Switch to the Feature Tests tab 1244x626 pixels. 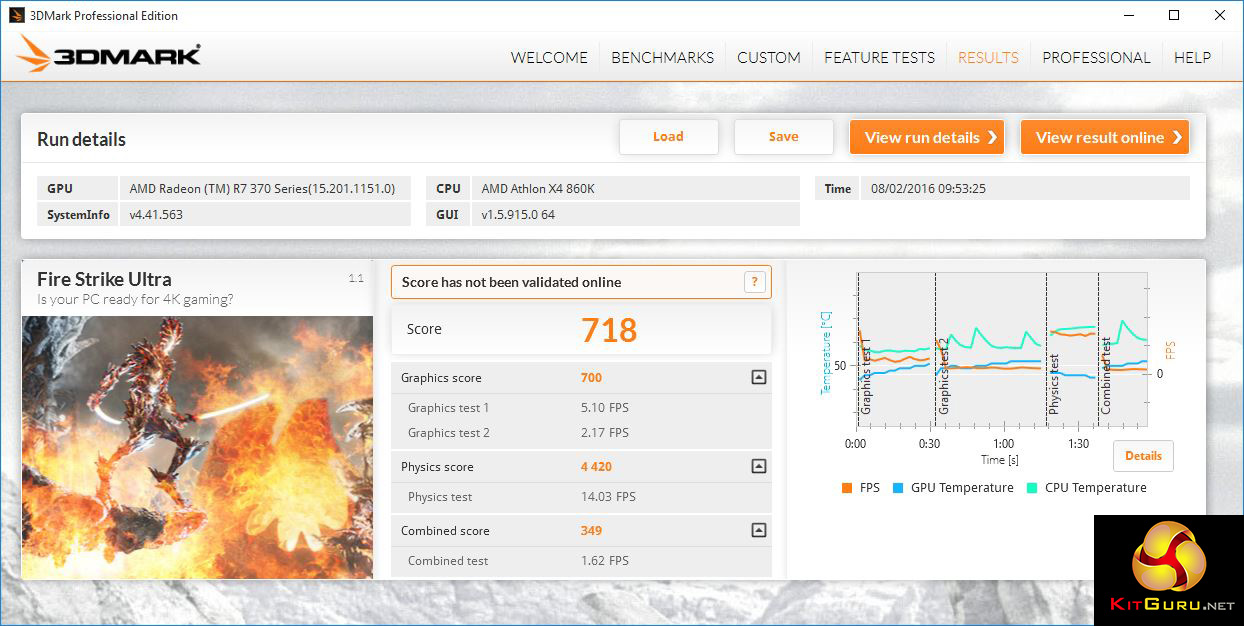879,57
